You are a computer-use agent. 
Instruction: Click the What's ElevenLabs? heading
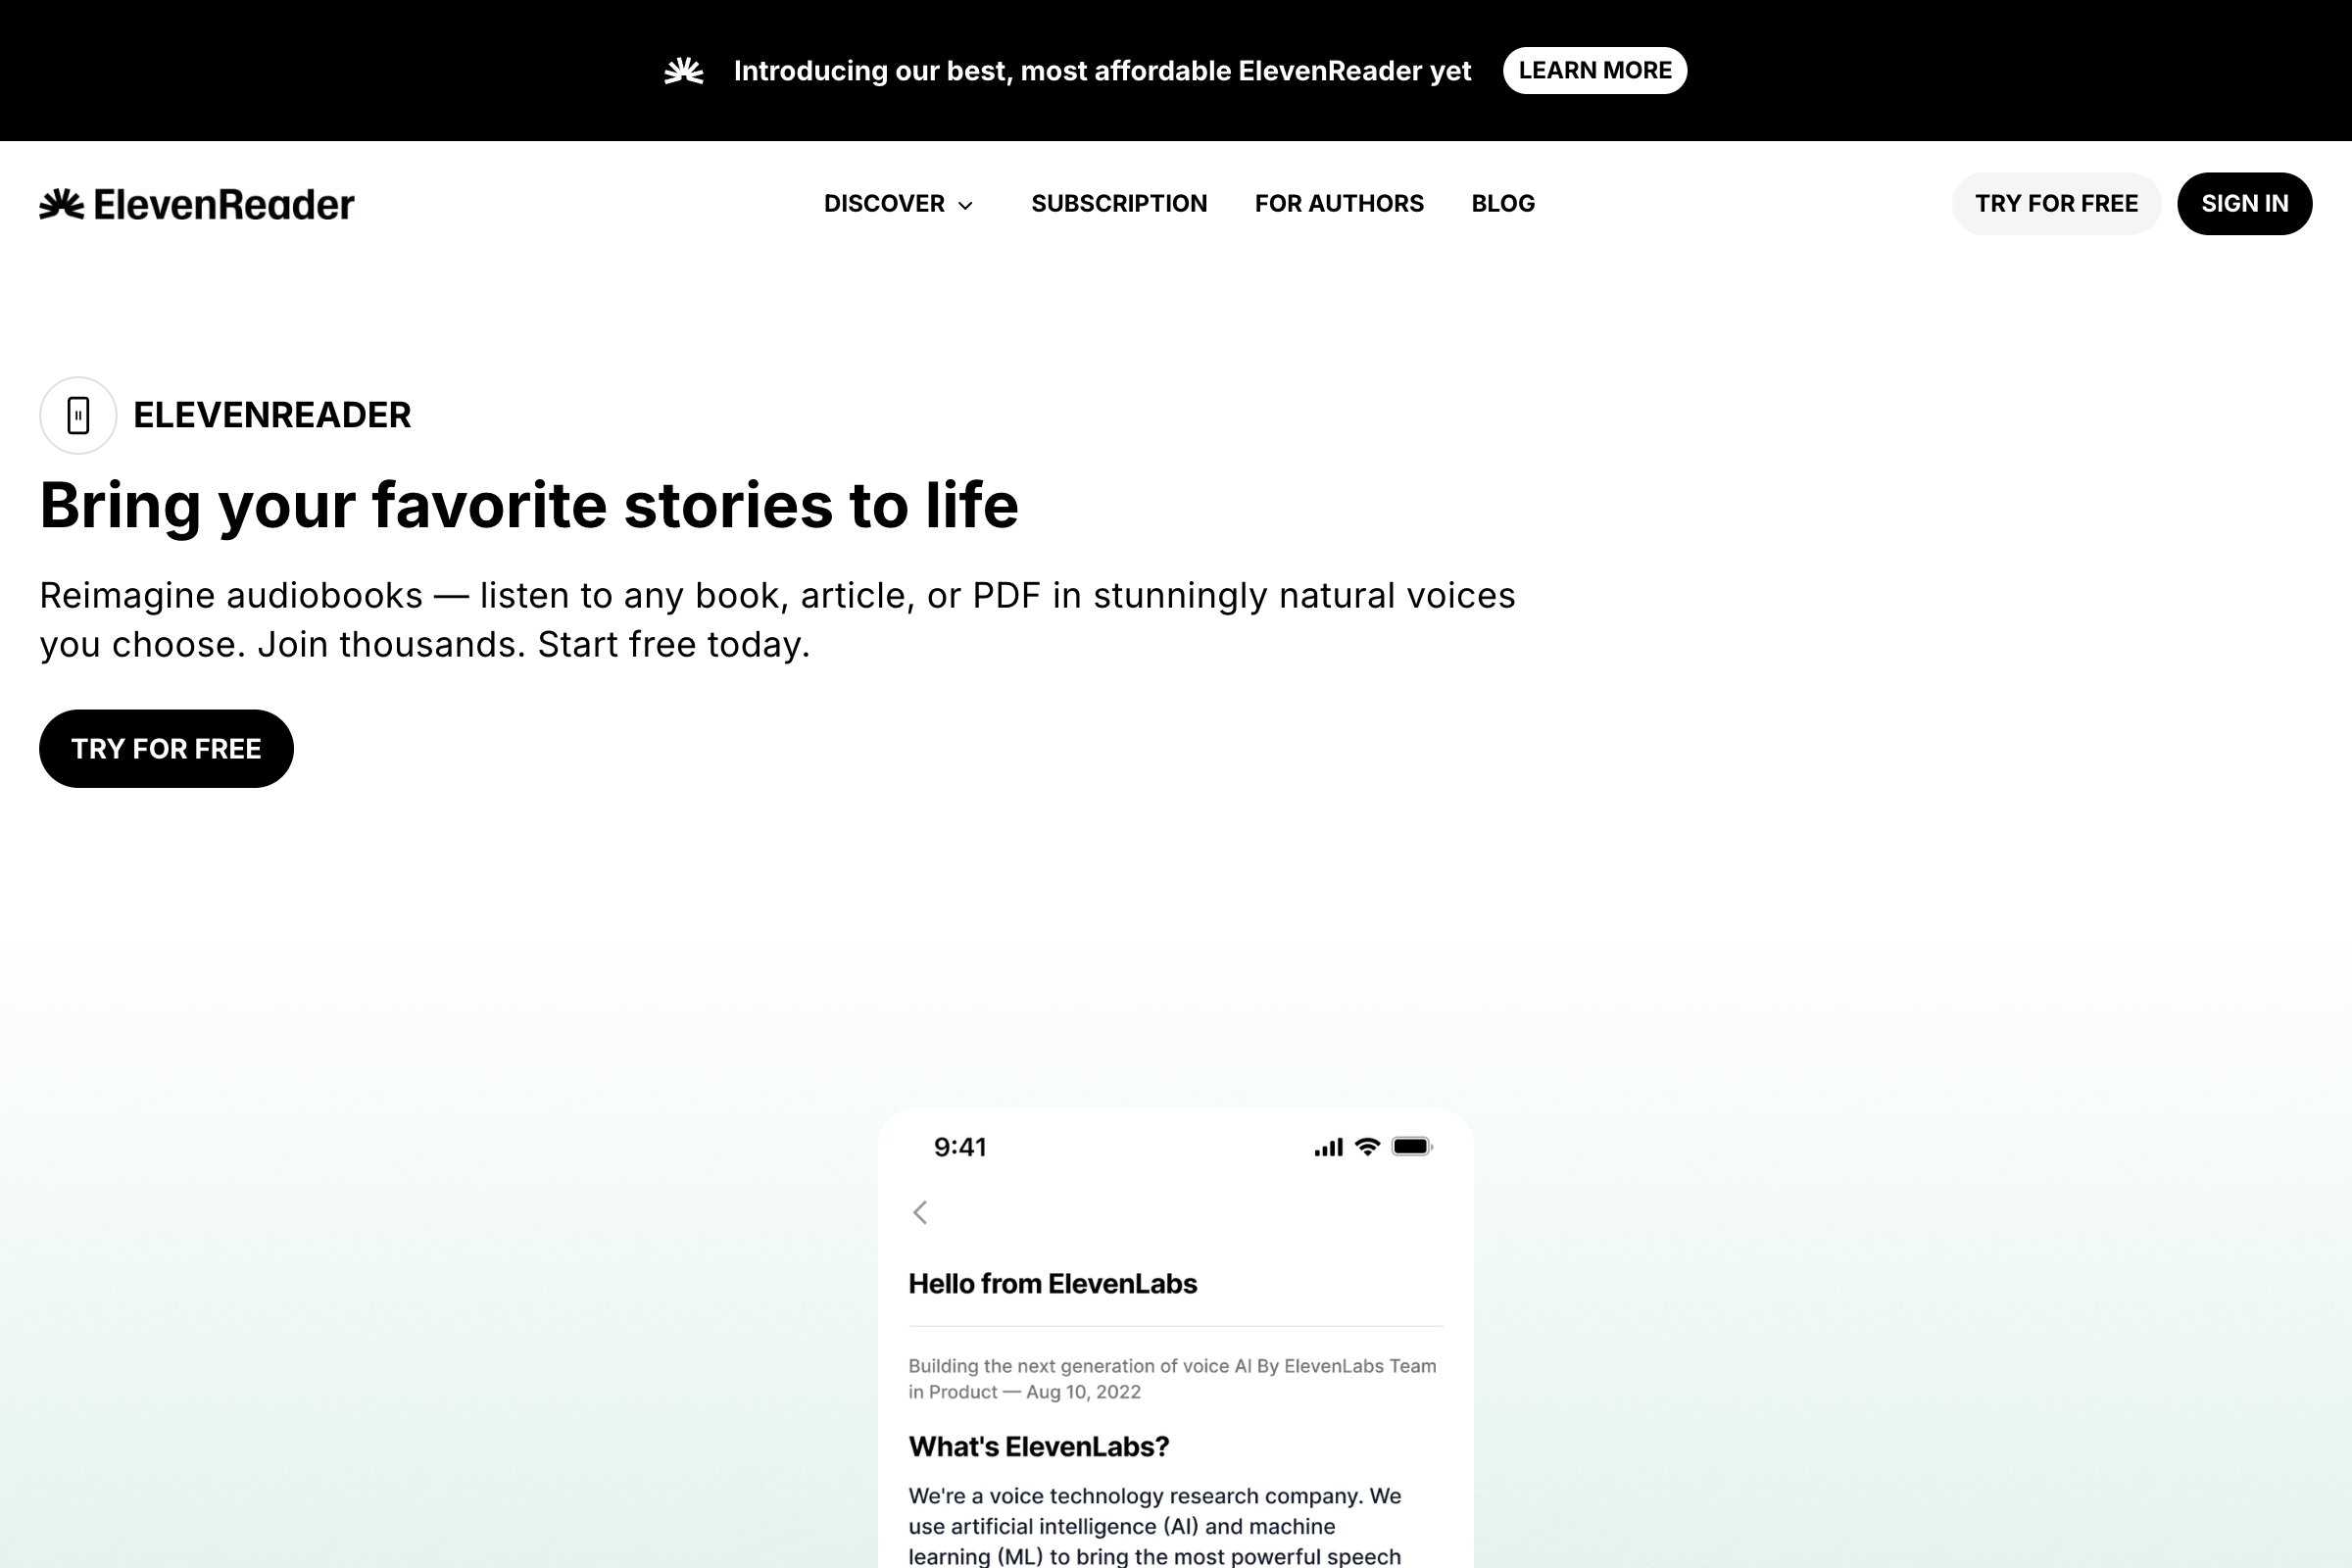(x=1038, y=1447)
